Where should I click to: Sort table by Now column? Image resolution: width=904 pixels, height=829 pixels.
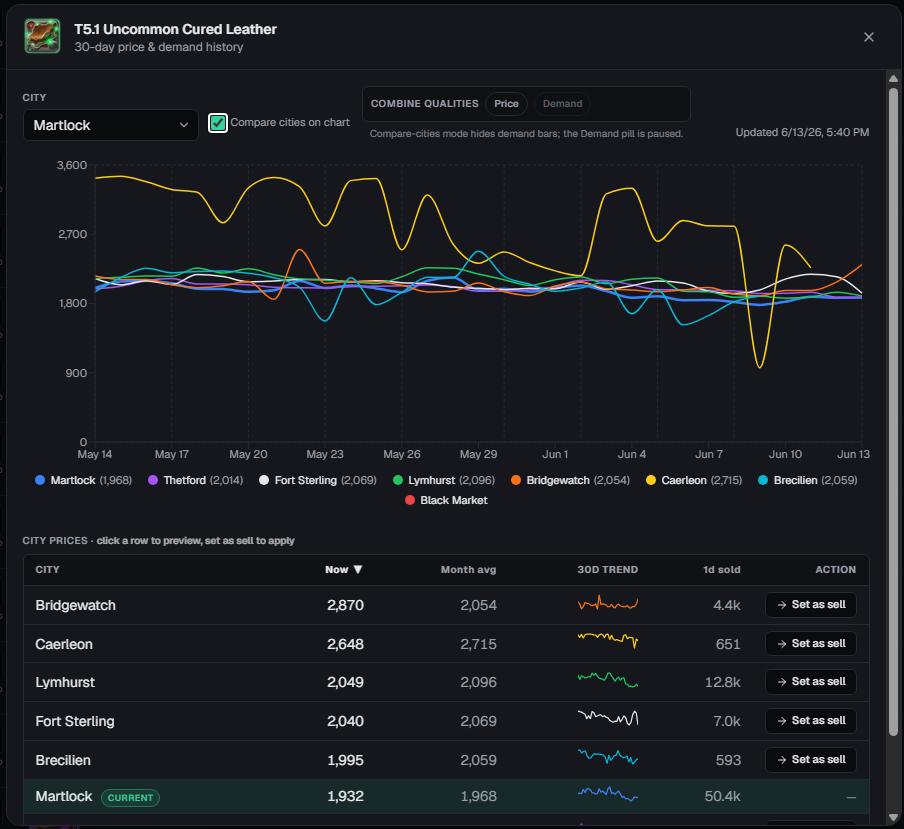point(343,570)
